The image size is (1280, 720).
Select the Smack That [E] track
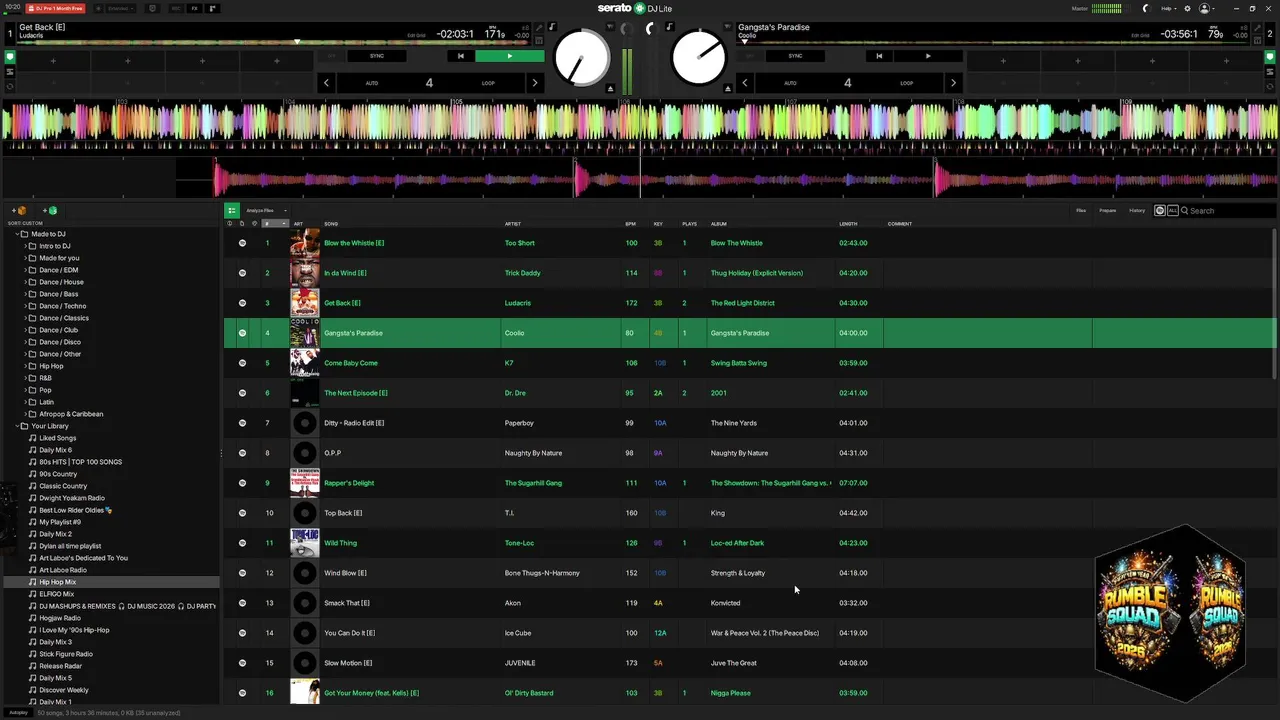click(347, 603)
